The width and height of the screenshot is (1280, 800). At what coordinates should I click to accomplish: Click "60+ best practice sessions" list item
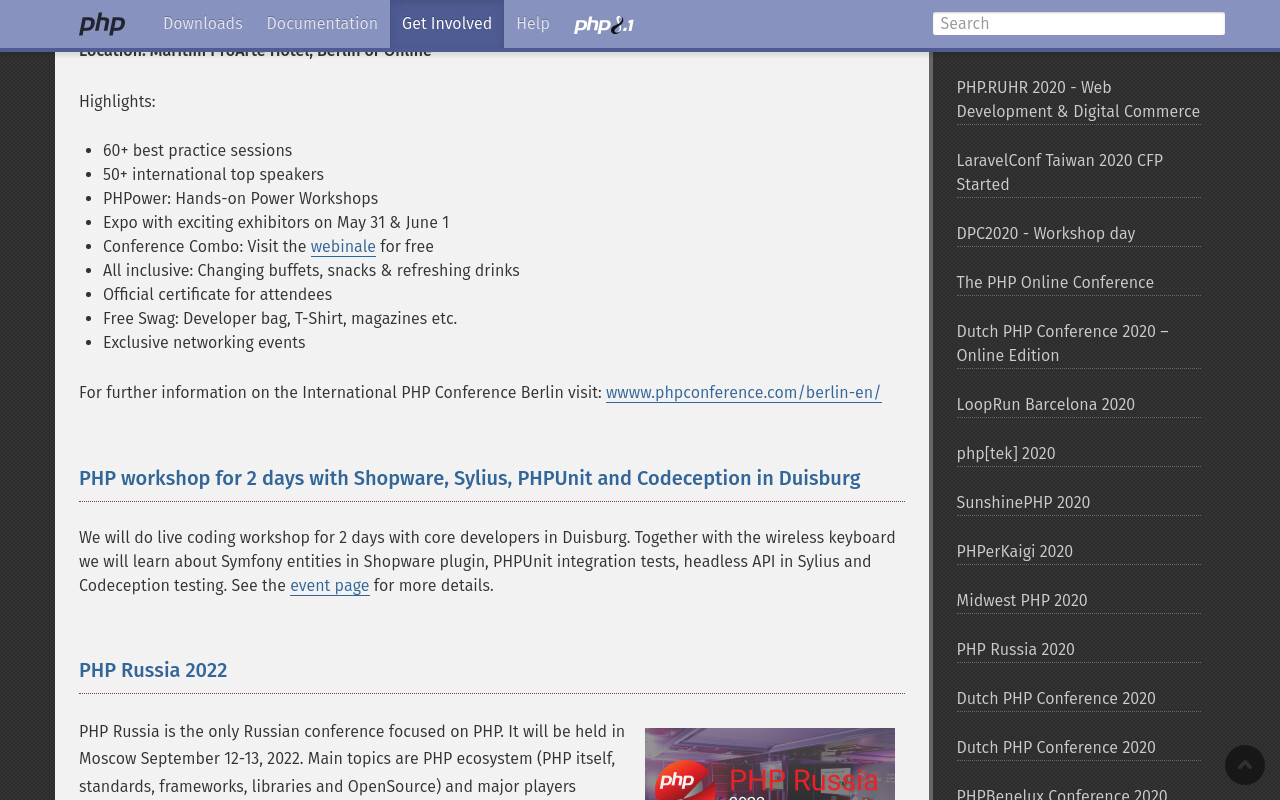click(x=197, y=151)
